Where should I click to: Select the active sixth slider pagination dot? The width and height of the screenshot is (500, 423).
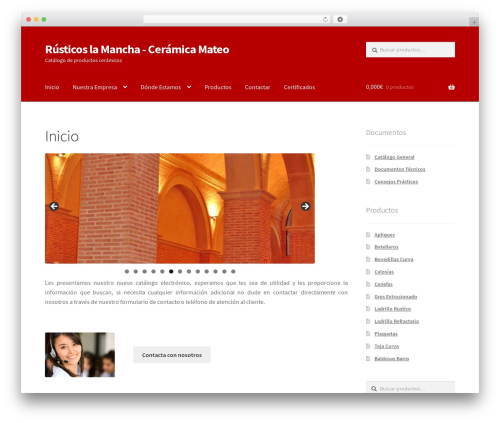click(x=171, y=271)
